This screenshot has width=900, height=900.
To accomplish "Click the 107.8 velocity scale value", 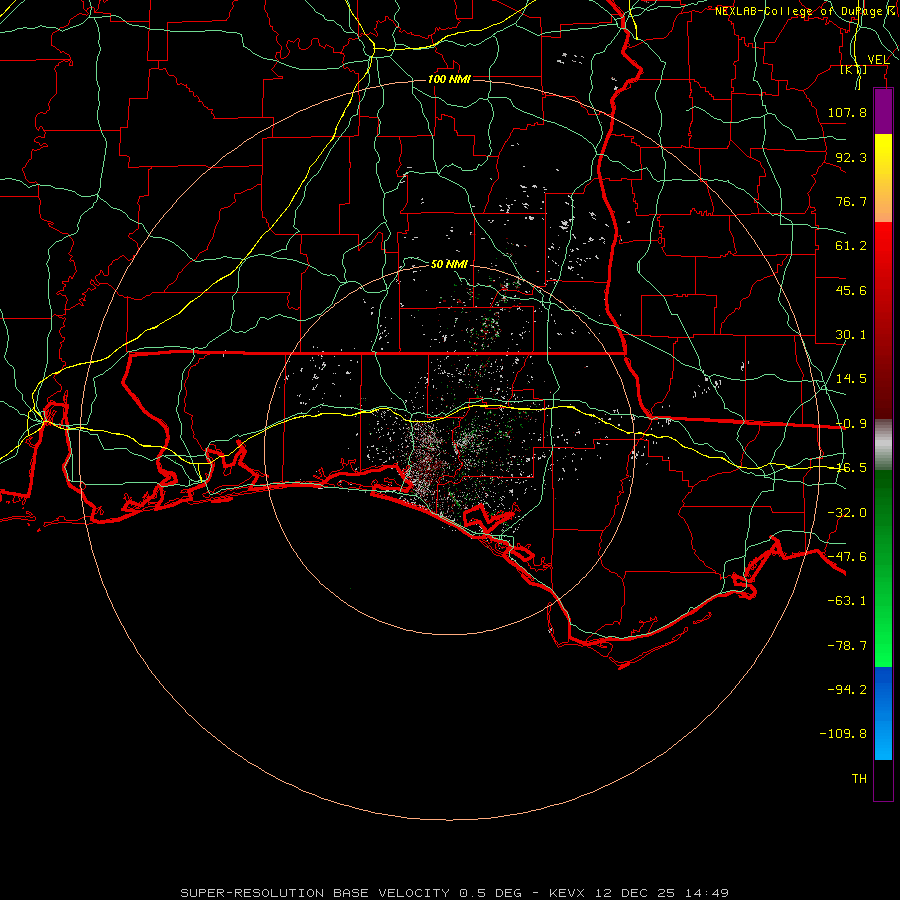I will click(847, 112).
